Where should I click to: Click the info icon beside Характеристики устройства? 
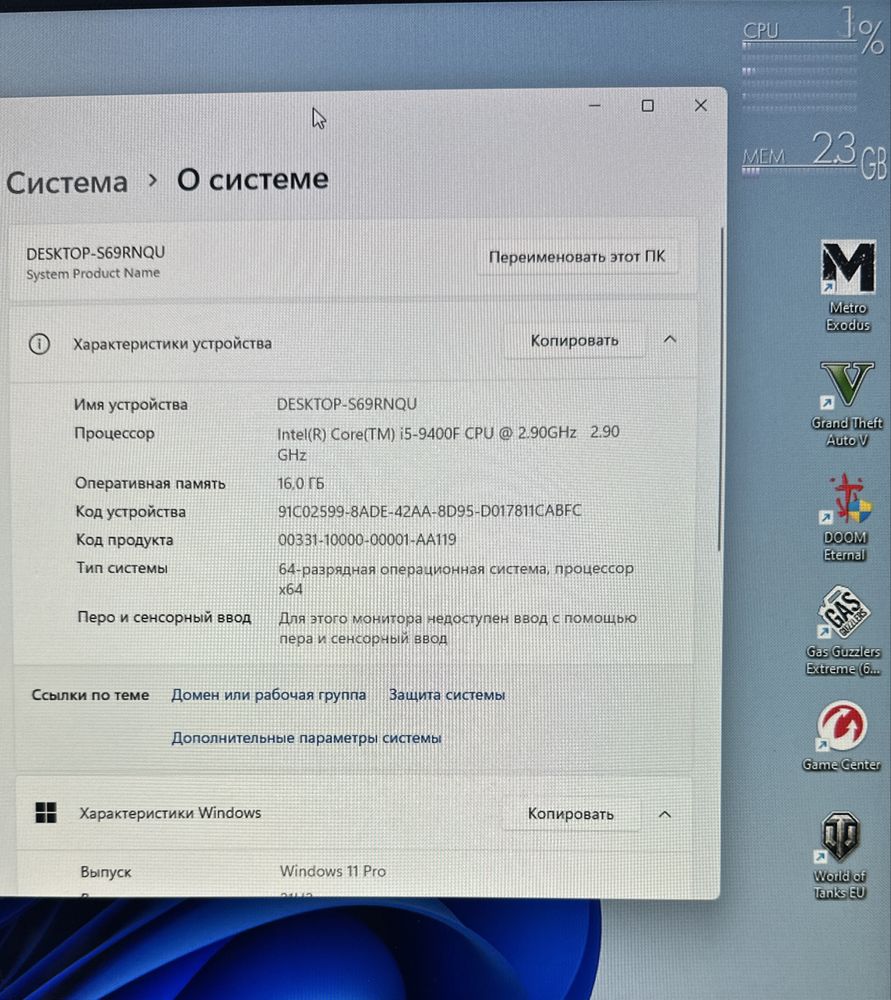click(x=40, y=344)
